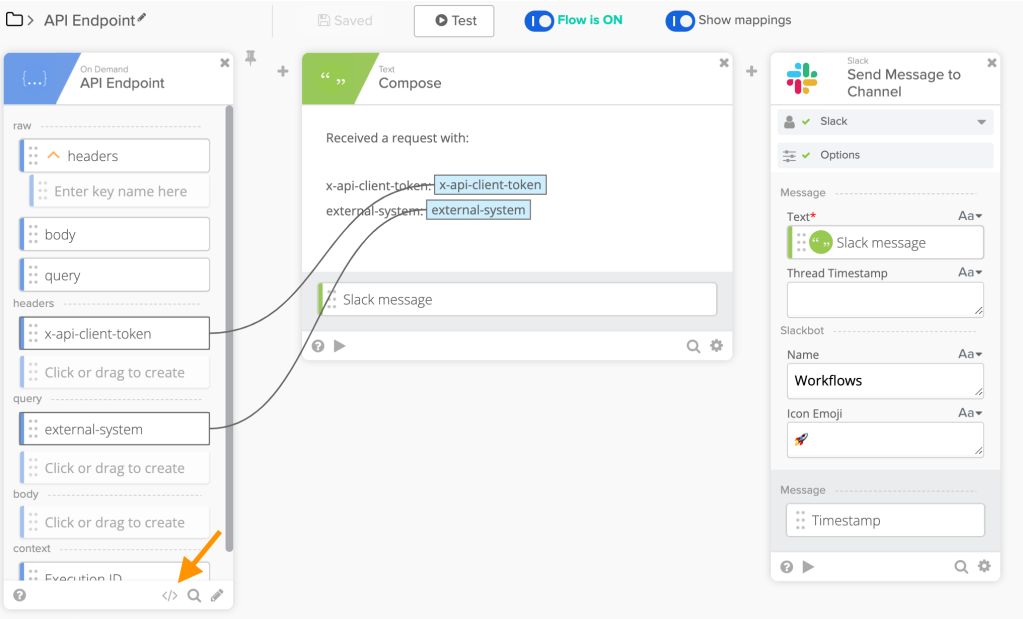
Task: Open Compose card settings via the gear icon
Action: click(x=717, y=345)
